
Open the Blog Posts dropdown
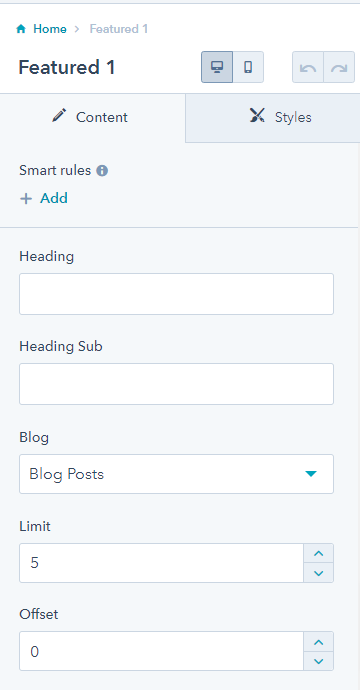point(176,474)
